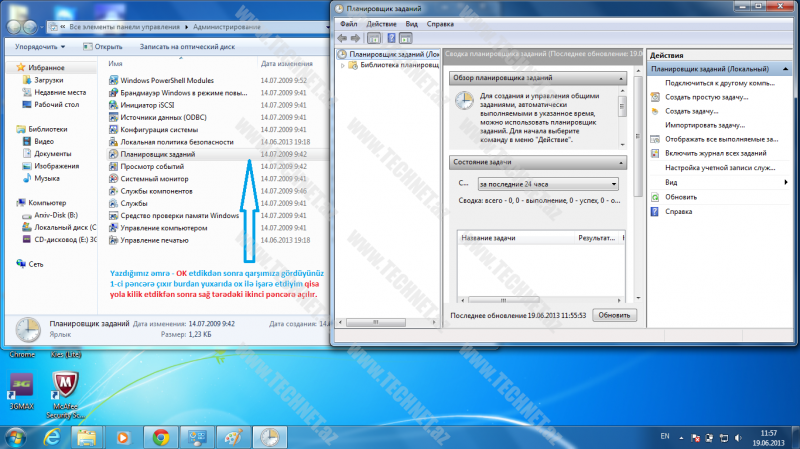
Task: Expand the Библиотека планировщика tree node
Action: 343,66
